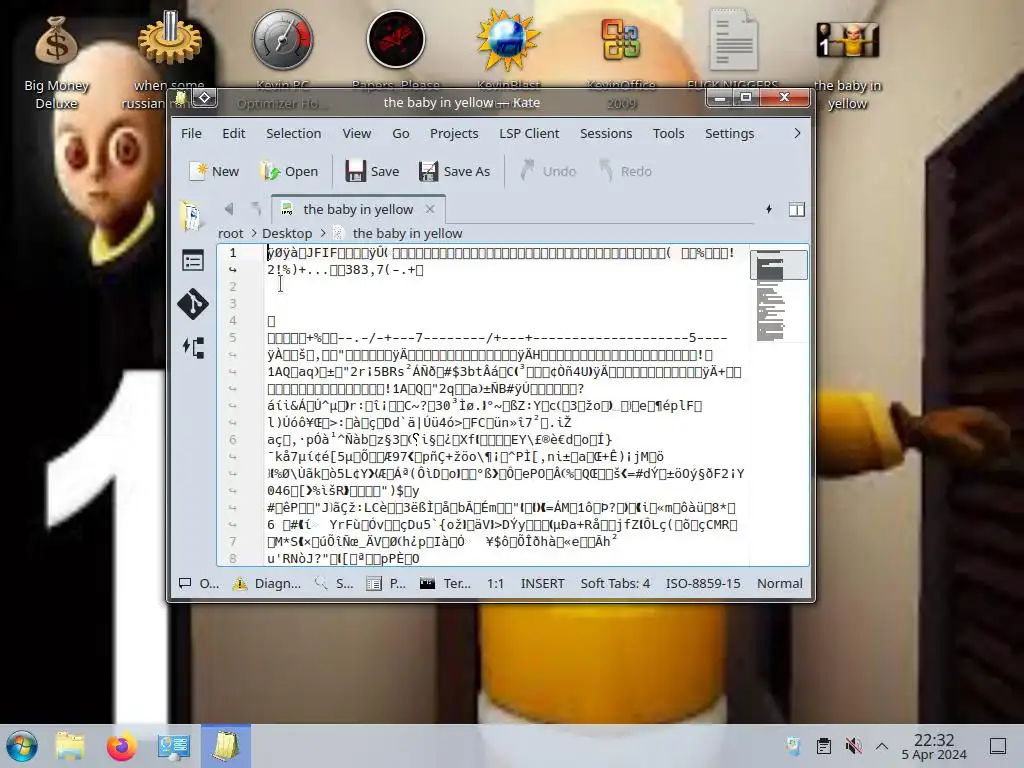Click the split view icon
Screen dimensions: 1024x768
(797, 209)
